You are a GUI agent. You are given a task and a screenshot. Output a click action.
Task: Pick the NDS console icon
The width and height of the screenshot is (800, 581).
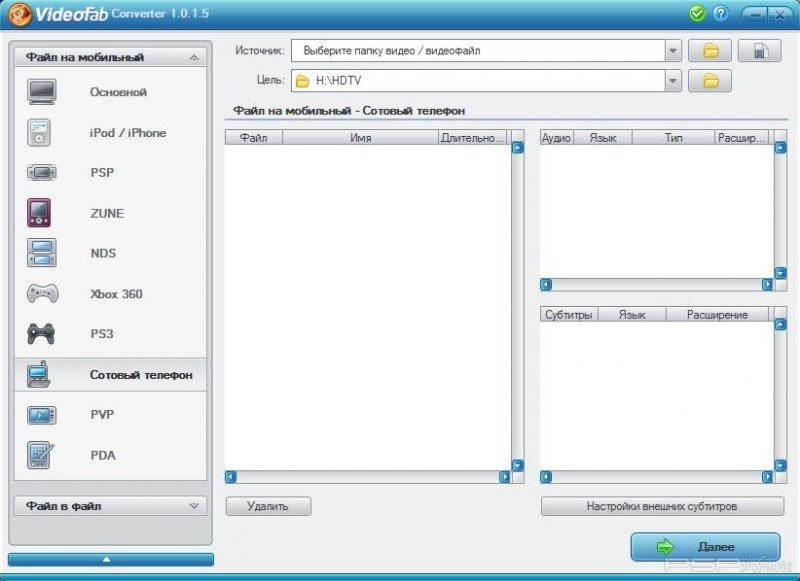coord(40,253)
